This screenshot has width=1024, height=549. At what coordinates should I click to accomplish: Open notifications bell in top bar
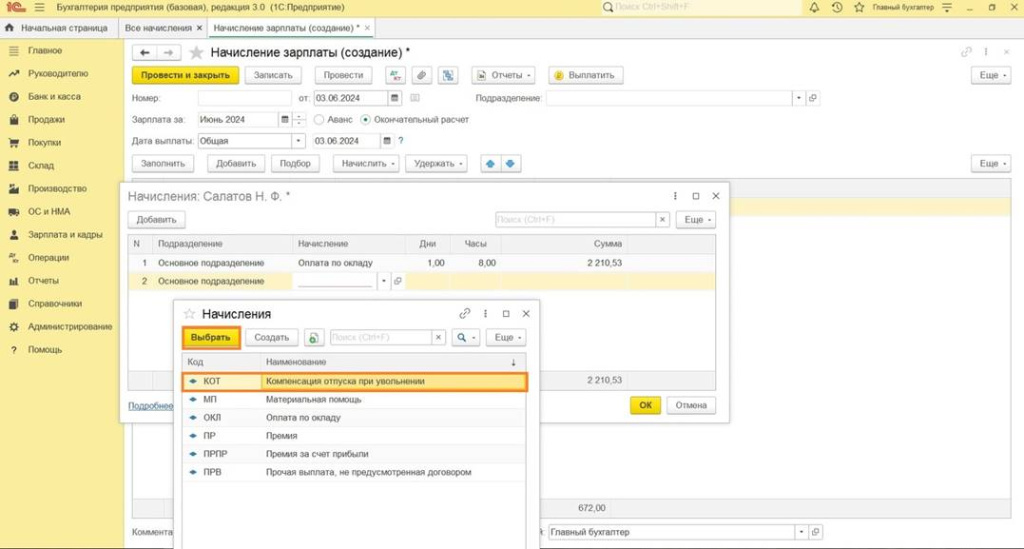(x=814, y=8)
